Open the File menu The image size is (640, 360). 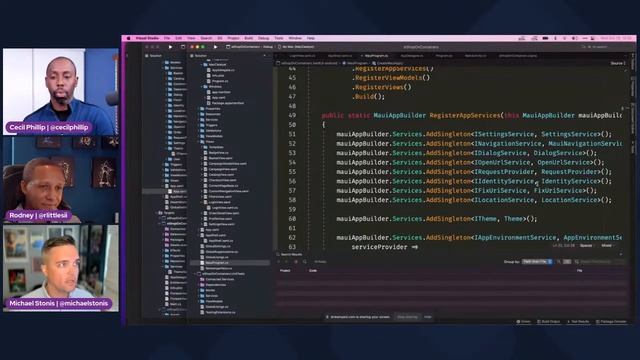[167, 38]
